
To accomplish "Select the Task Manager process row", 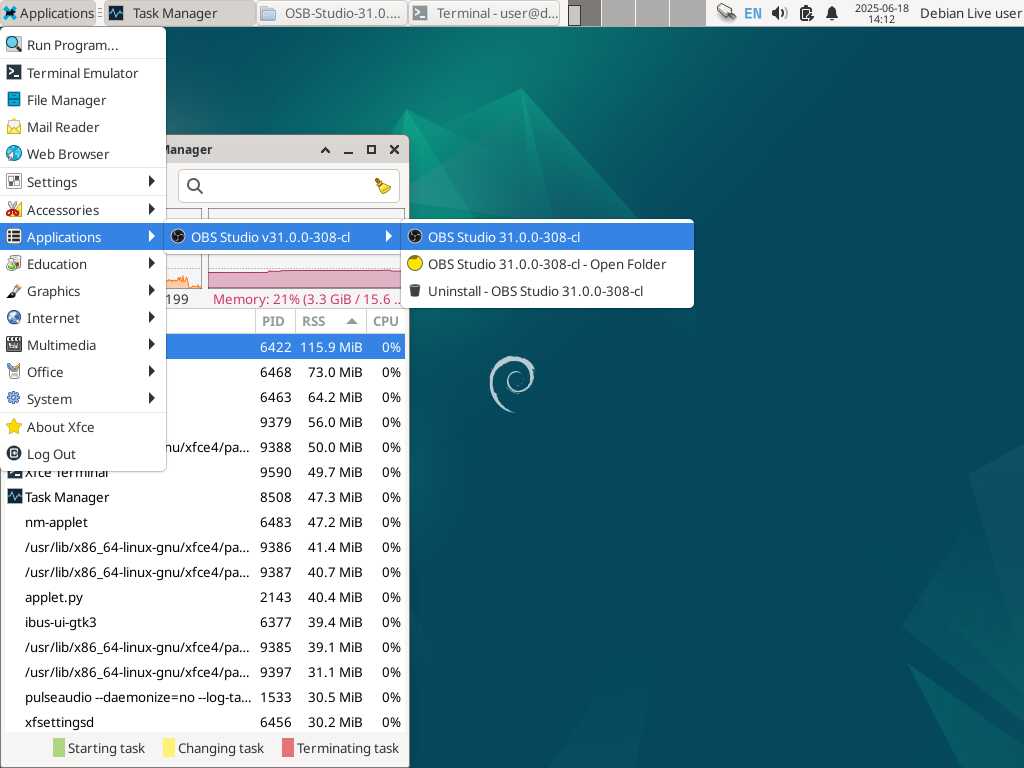I will pyautogui.click(x=202, y=498).
